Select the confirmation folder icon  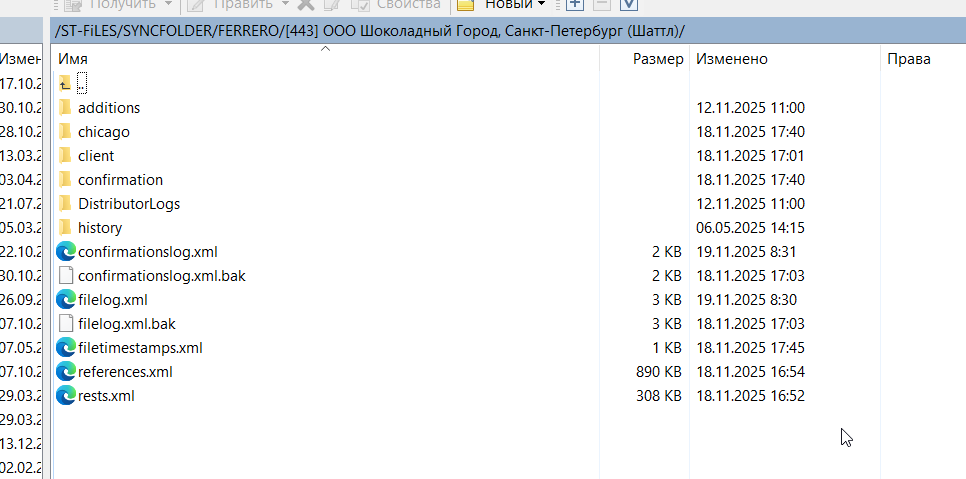tap(65, 179)
